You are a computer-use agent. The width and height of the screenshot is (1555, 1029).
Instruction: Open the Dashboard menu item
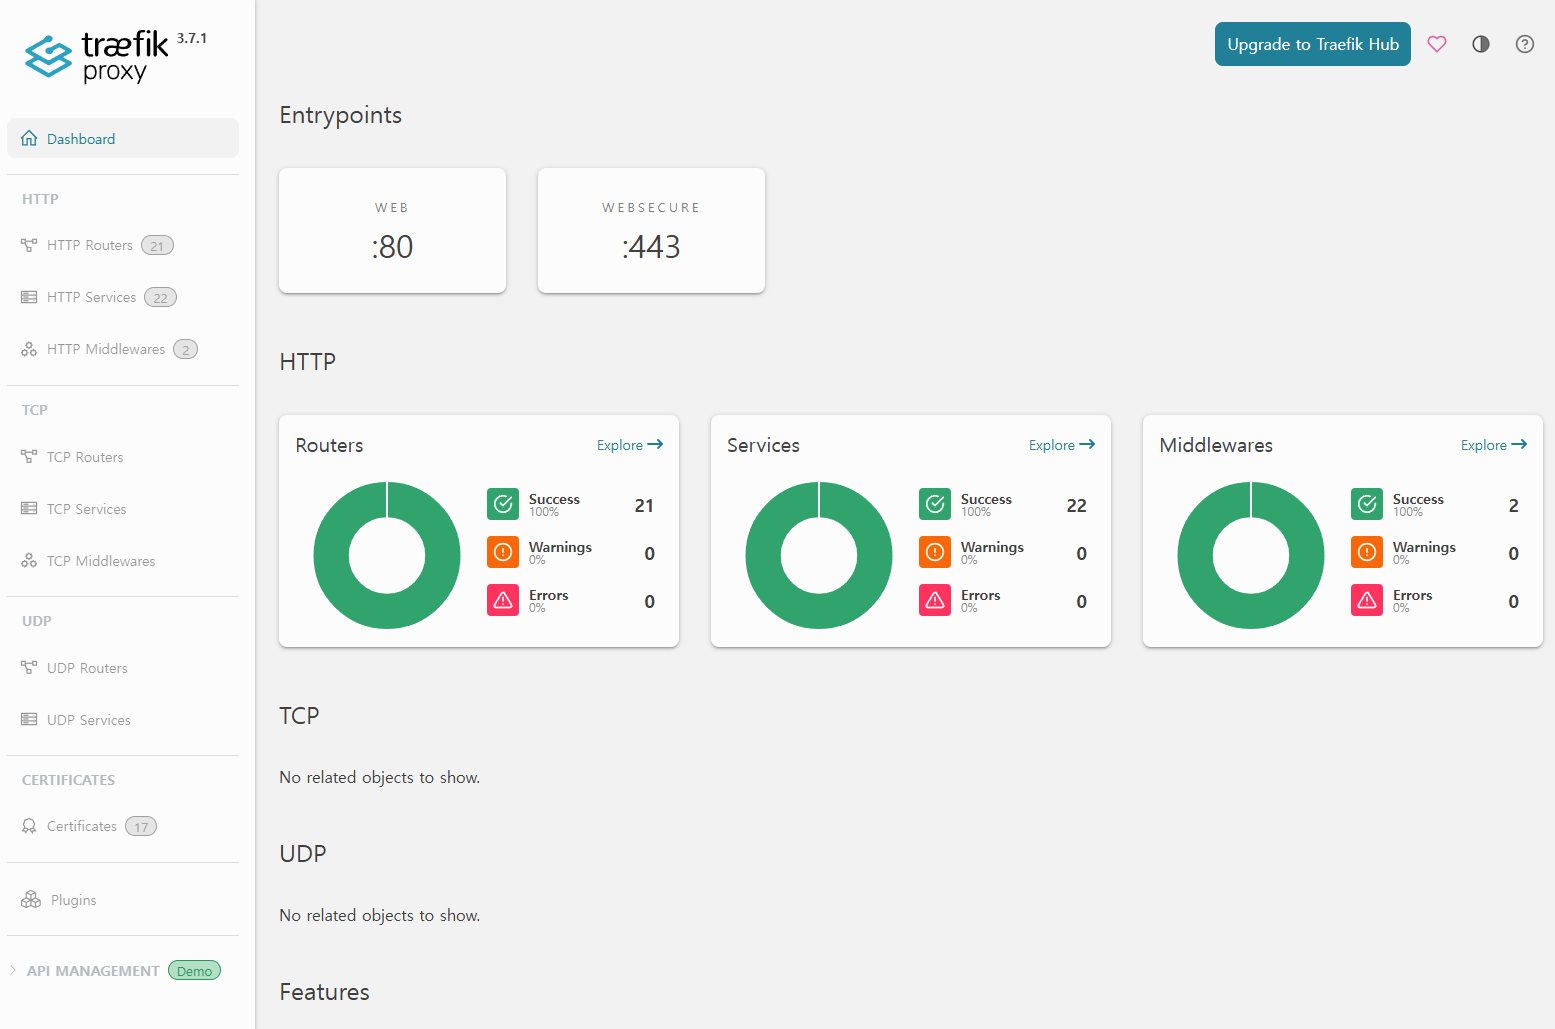tap(123, 138)
